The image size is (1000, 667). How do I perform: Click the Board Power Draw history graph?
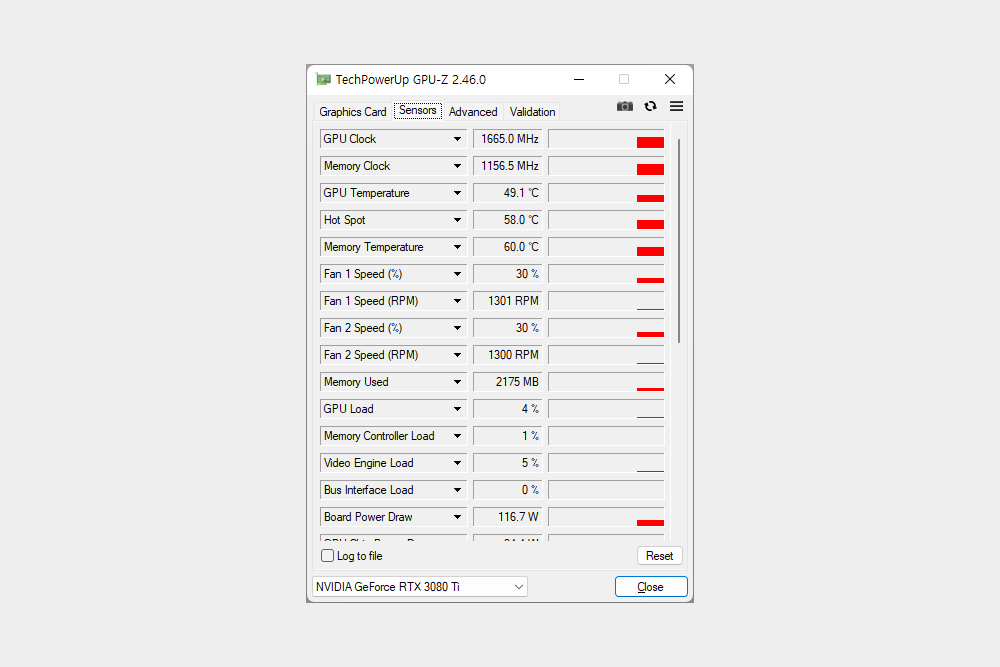(x=606, y=517)
